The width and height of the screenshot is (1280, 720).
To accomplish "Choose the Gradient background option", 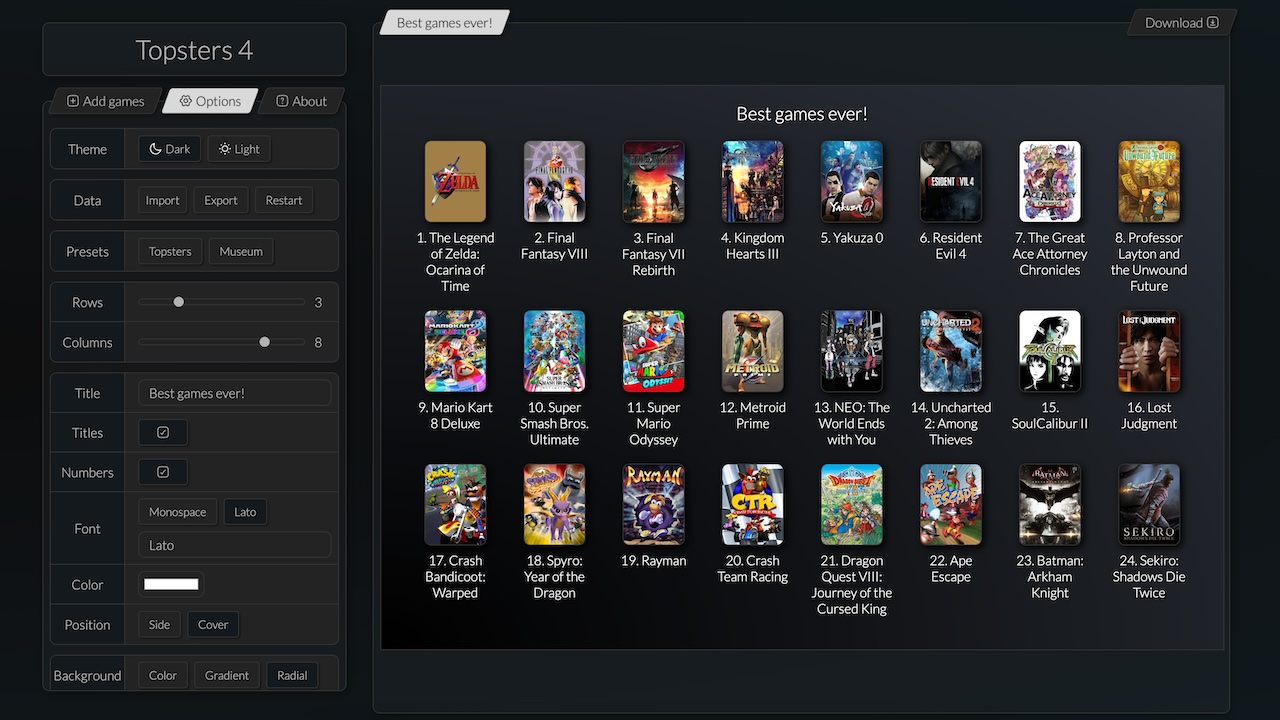I will [227, 675].
